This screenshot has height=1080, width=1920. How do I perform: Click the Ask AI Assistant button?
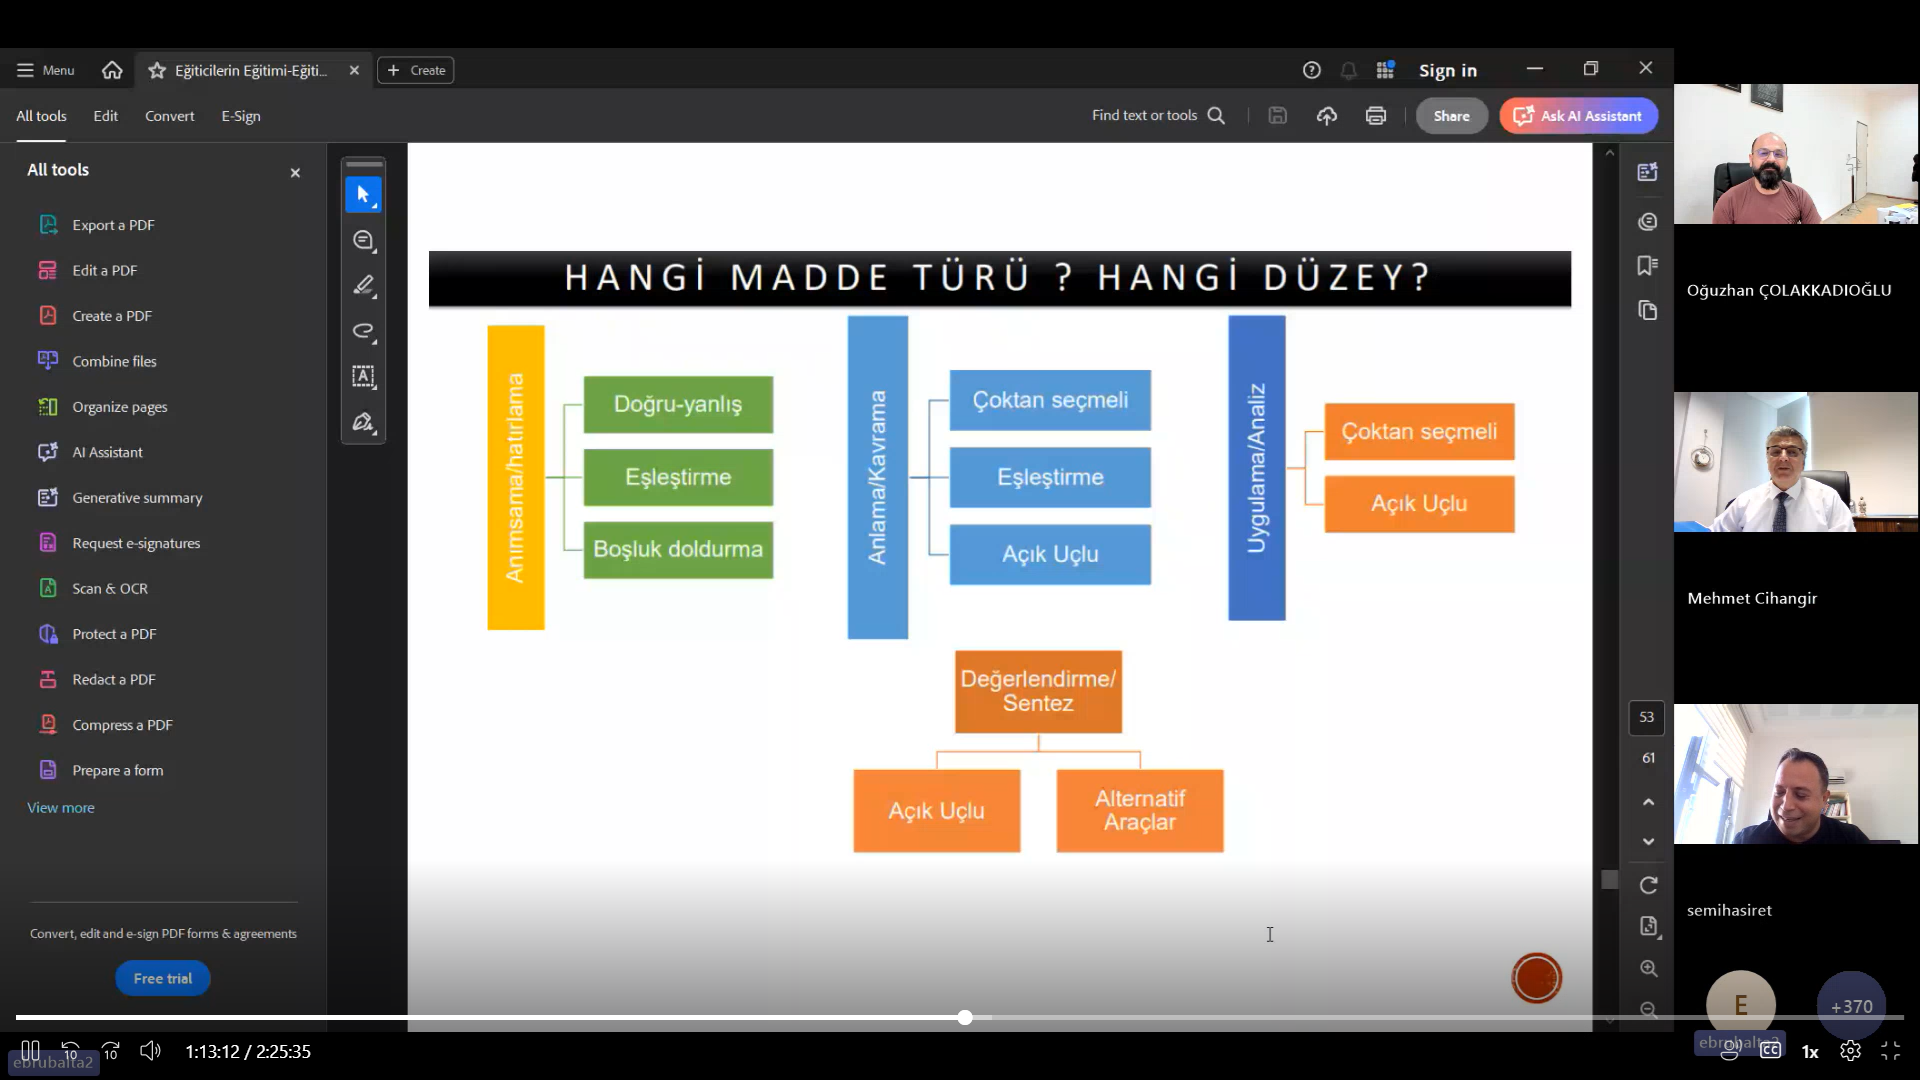pos(1579,116)
